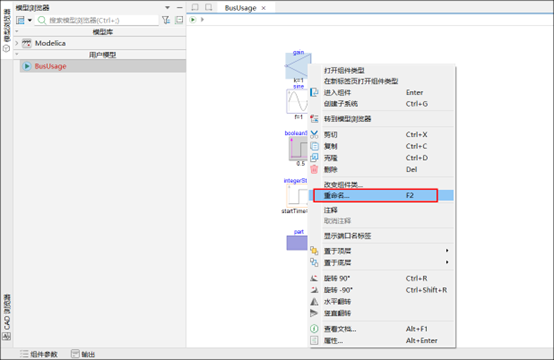This screenshot has width=554, height=360.
Task: Click the first bookmark icon left of BusUsage tab
Action: click(x=195, y=7)
